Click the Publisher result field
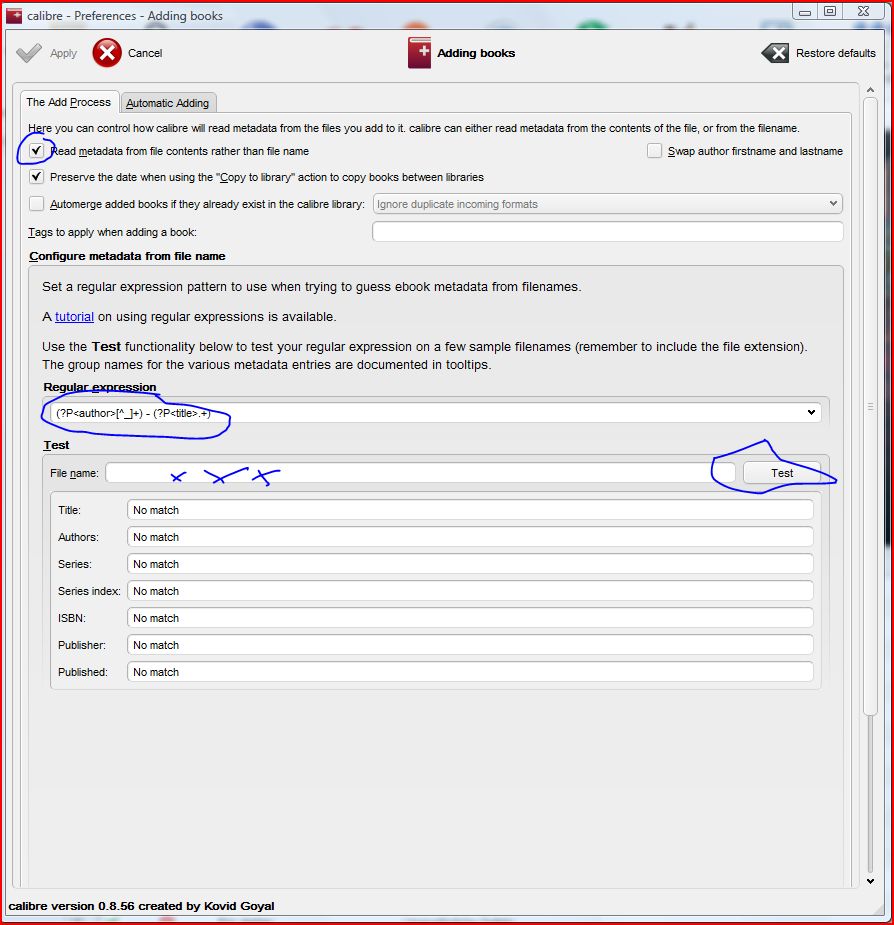894x925 pixels. [470, 645]
